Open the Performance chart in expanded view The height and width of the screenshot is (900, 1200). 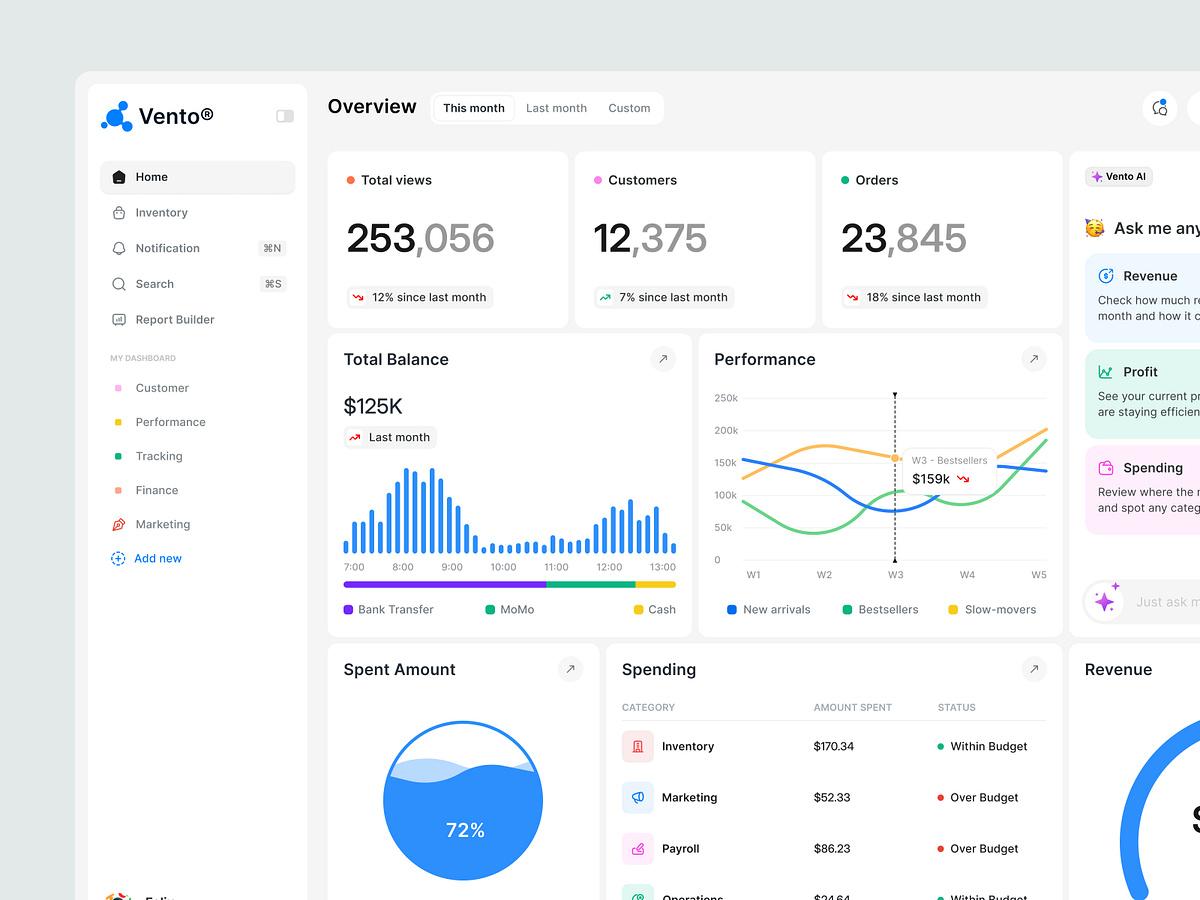(x=1033, y=359)
